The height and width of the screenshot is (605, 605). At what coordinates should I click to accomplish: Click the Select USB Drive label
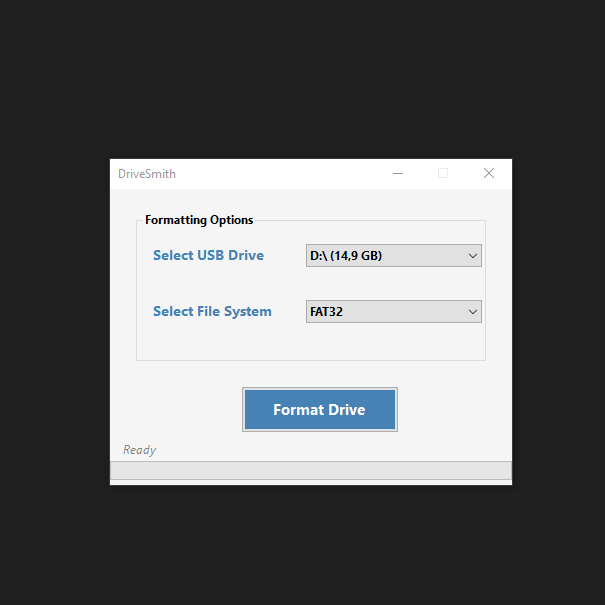point(208,255)
